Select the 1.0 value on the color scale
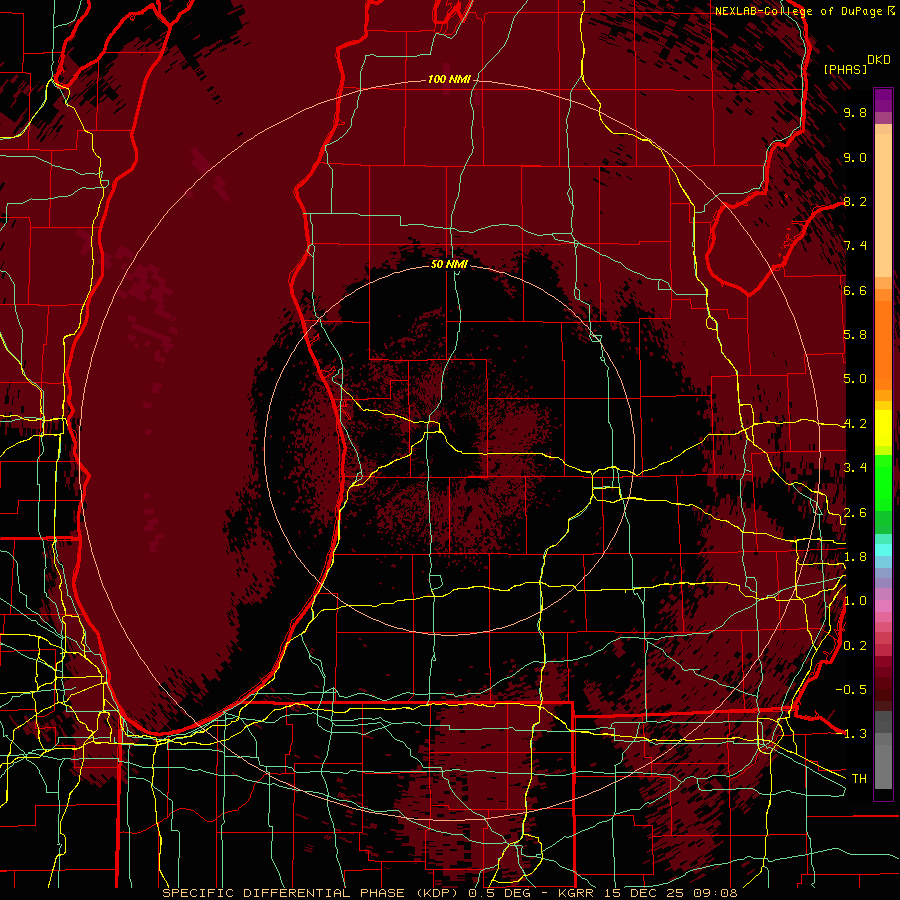The image size is (900, 900). coord(855,601)
